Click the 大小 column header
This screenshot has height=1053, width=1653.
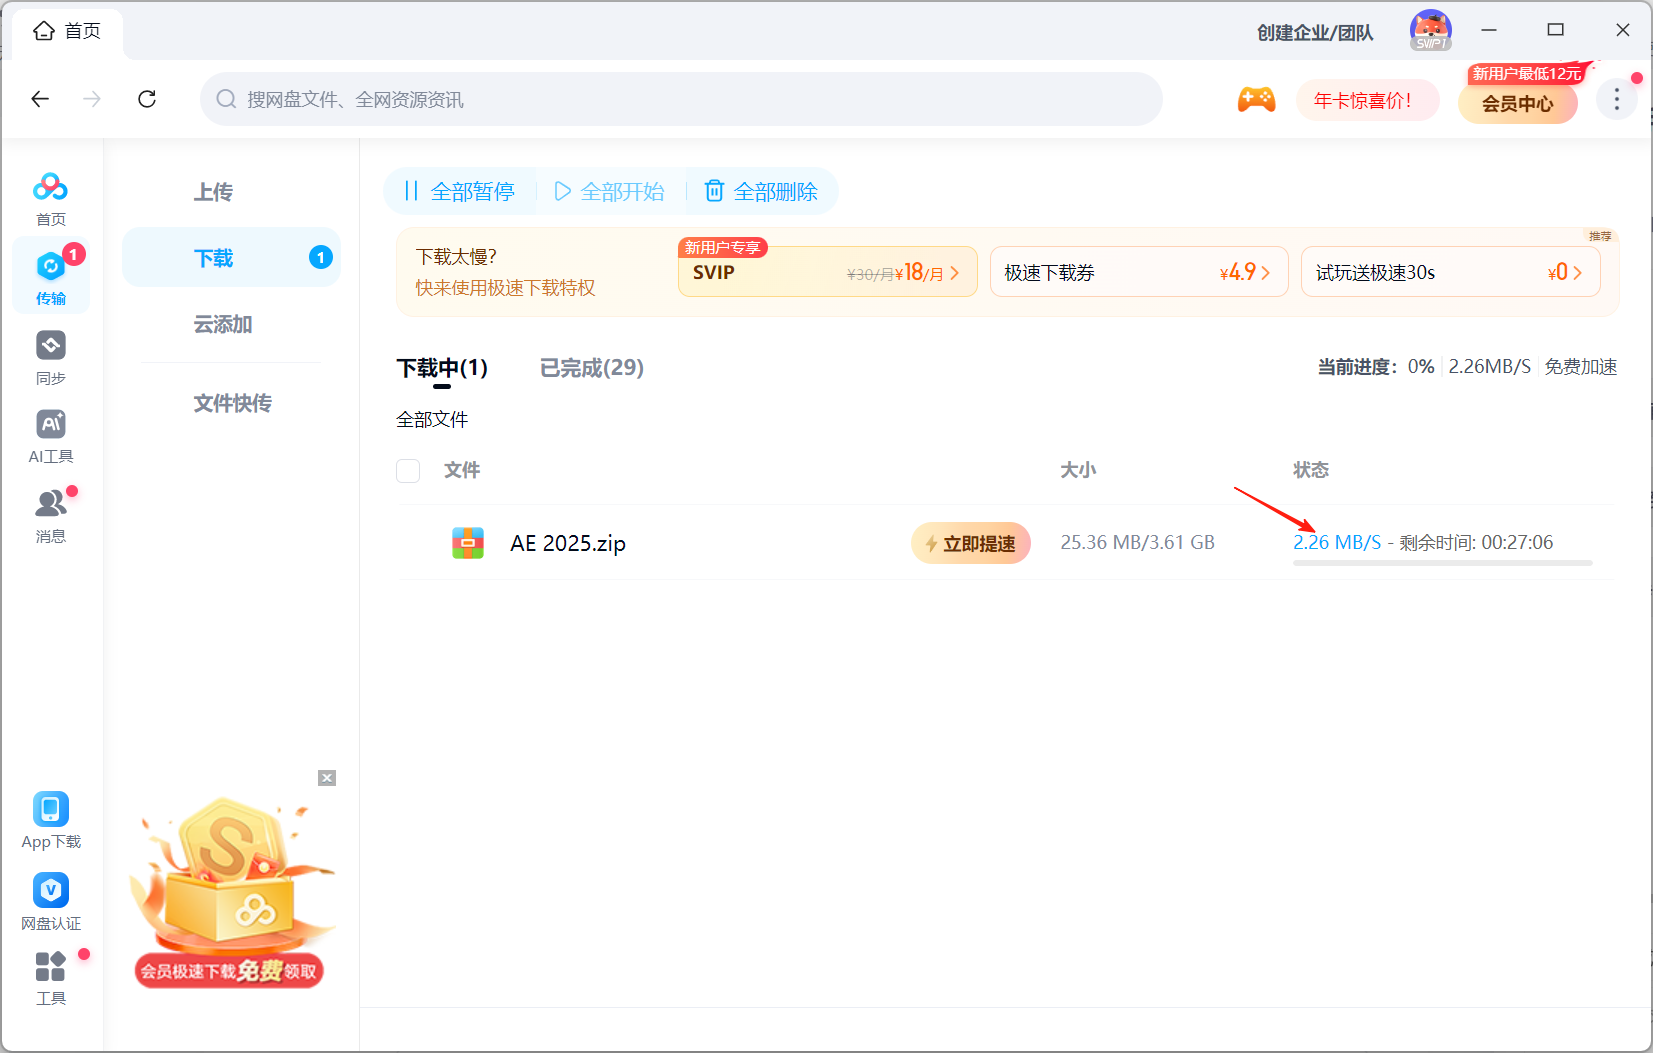[x=1078, y=470]
